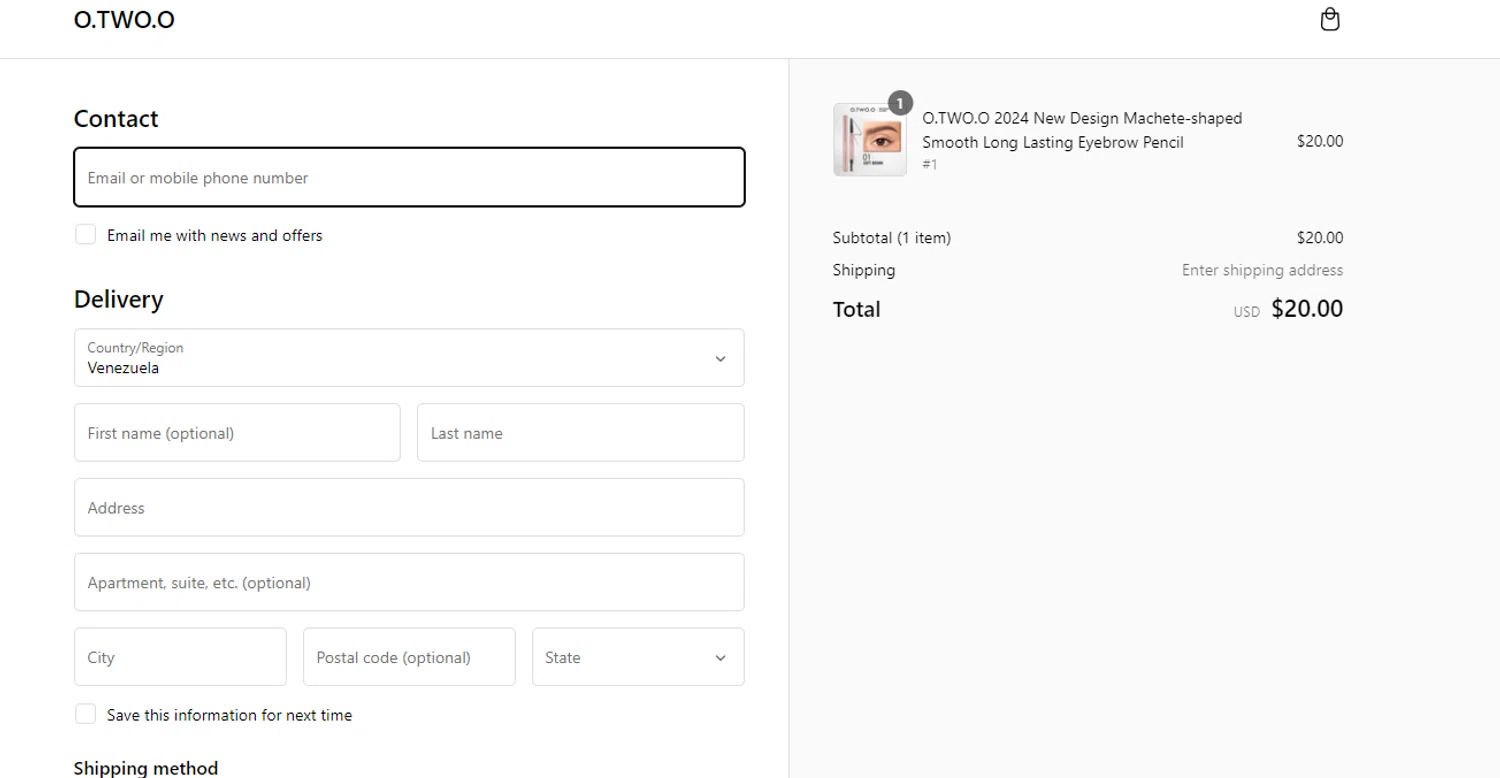Click the Shipping label in order summary
Image resolution: width=1500 pixels, height=778 pixels.
coord(864,270)
